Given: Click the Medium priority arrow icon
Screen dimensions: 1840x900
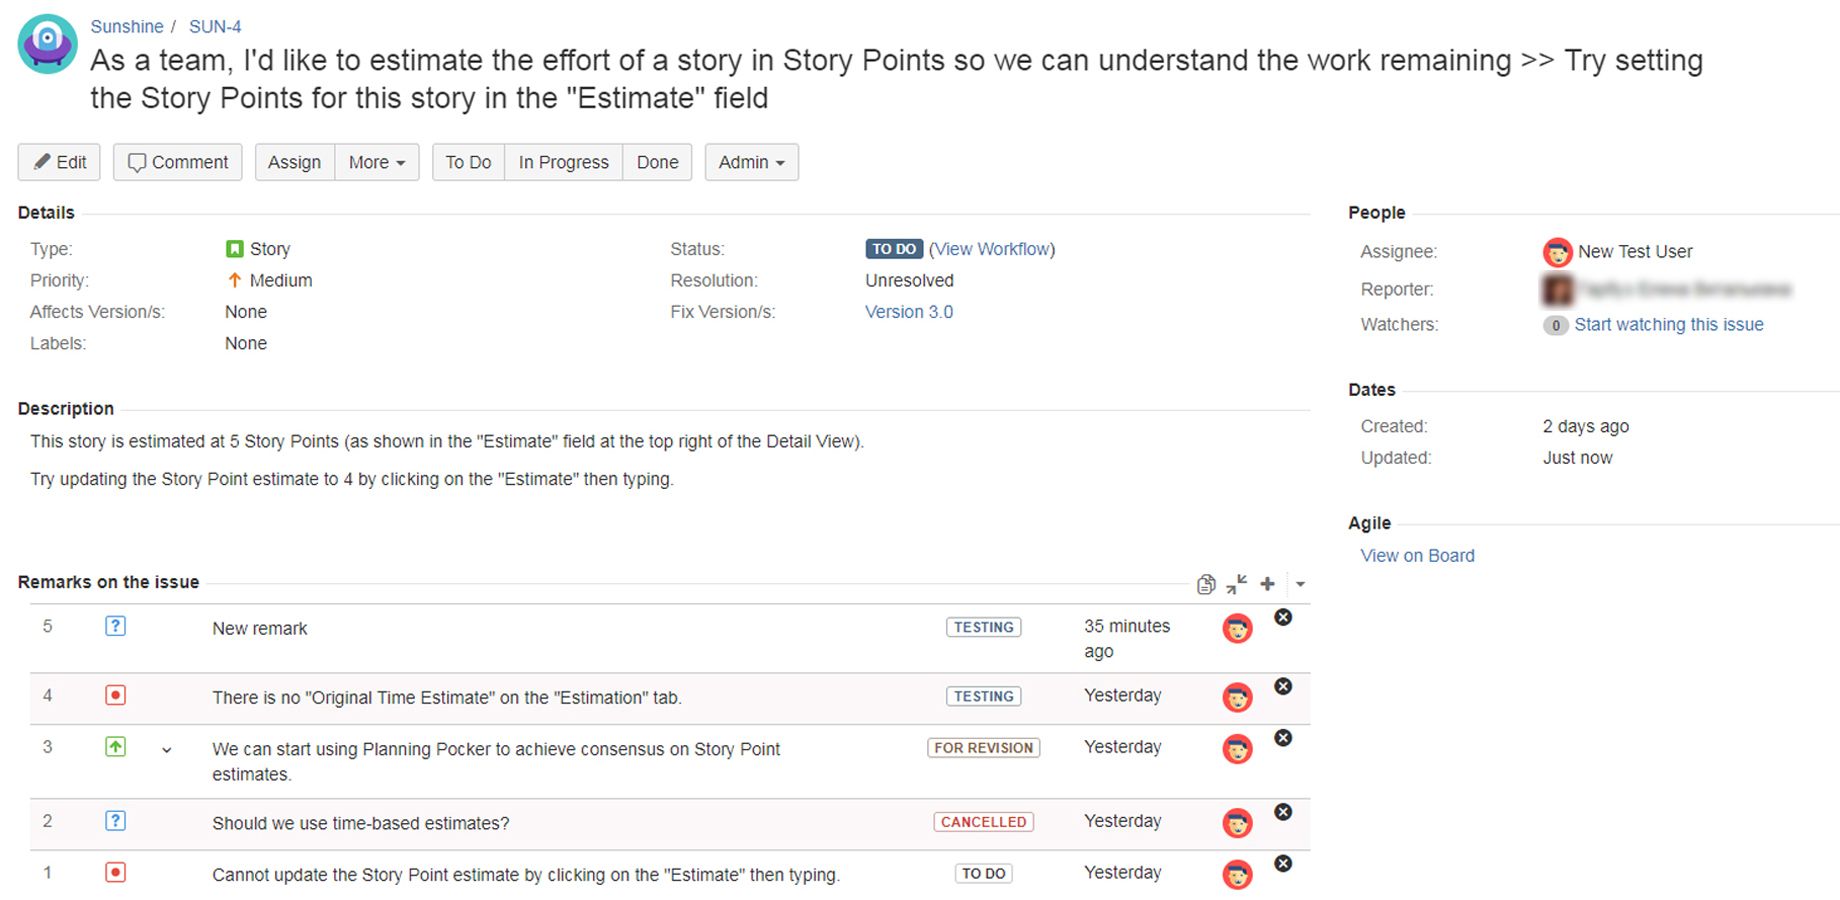Looking at the screenshot, I should (235, 280).
